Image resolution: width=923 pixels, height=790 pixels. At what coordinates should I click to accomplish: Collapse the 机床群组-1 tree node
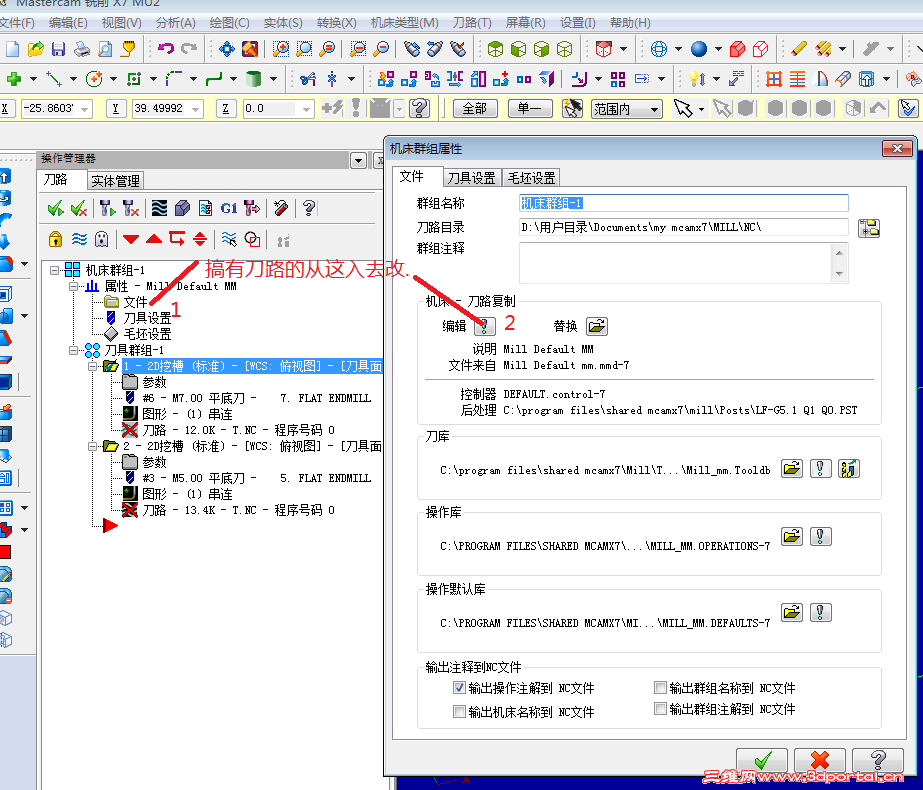[x=54, y=270]
